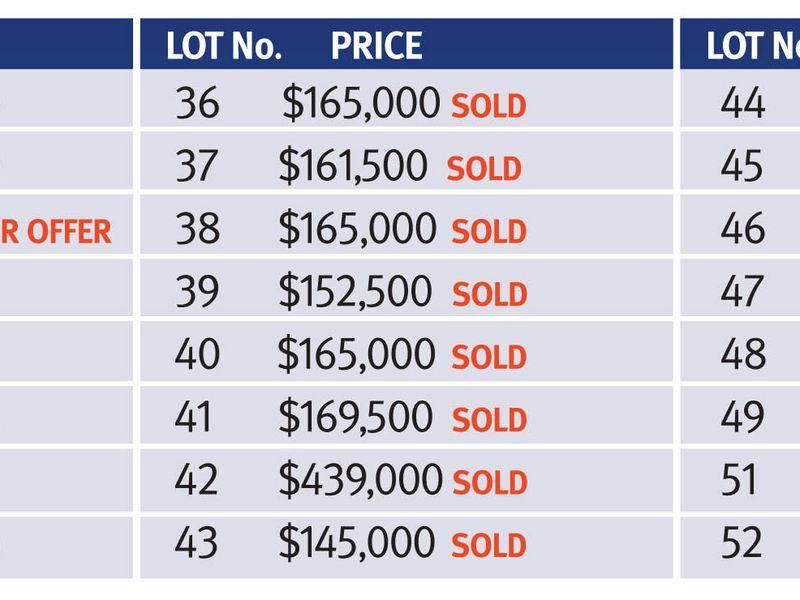Select lot number 36
800x600 pixels.
(197, 103)
